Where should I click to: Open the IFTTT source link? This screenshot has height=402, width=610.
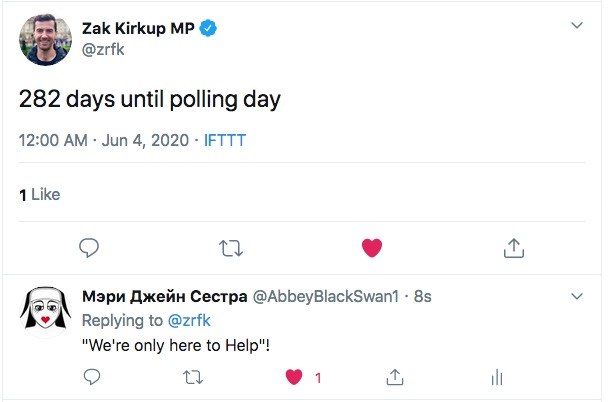pos(224,140)
